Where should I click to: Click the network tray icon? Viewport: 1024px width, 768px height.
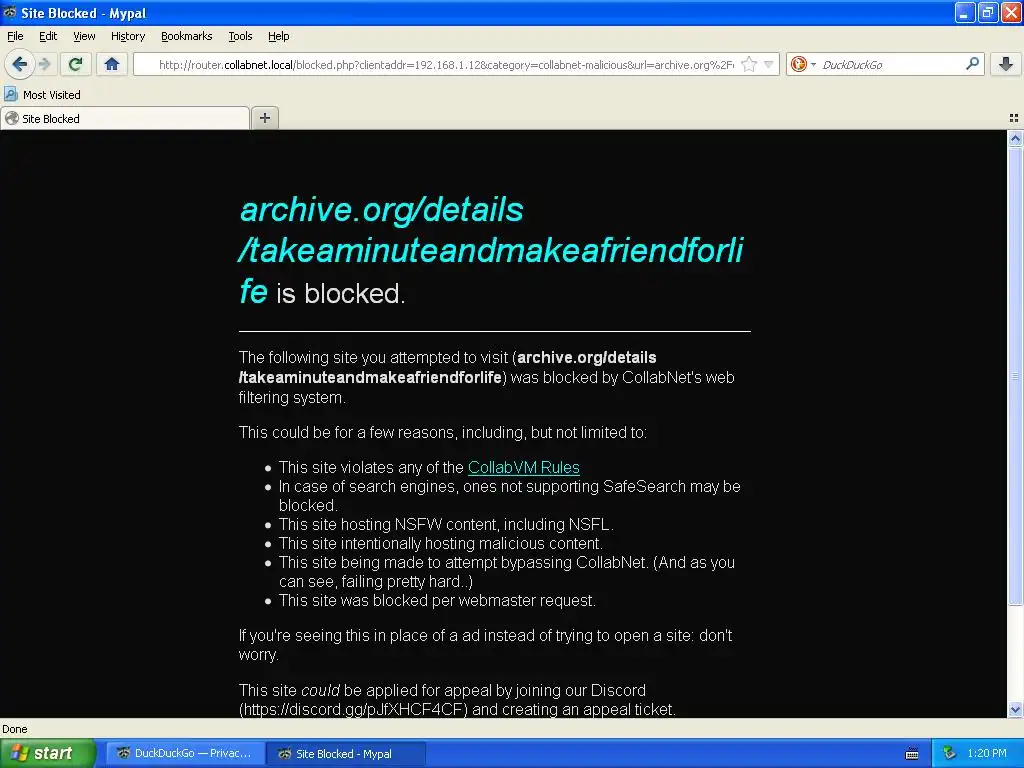coord(949,753)
